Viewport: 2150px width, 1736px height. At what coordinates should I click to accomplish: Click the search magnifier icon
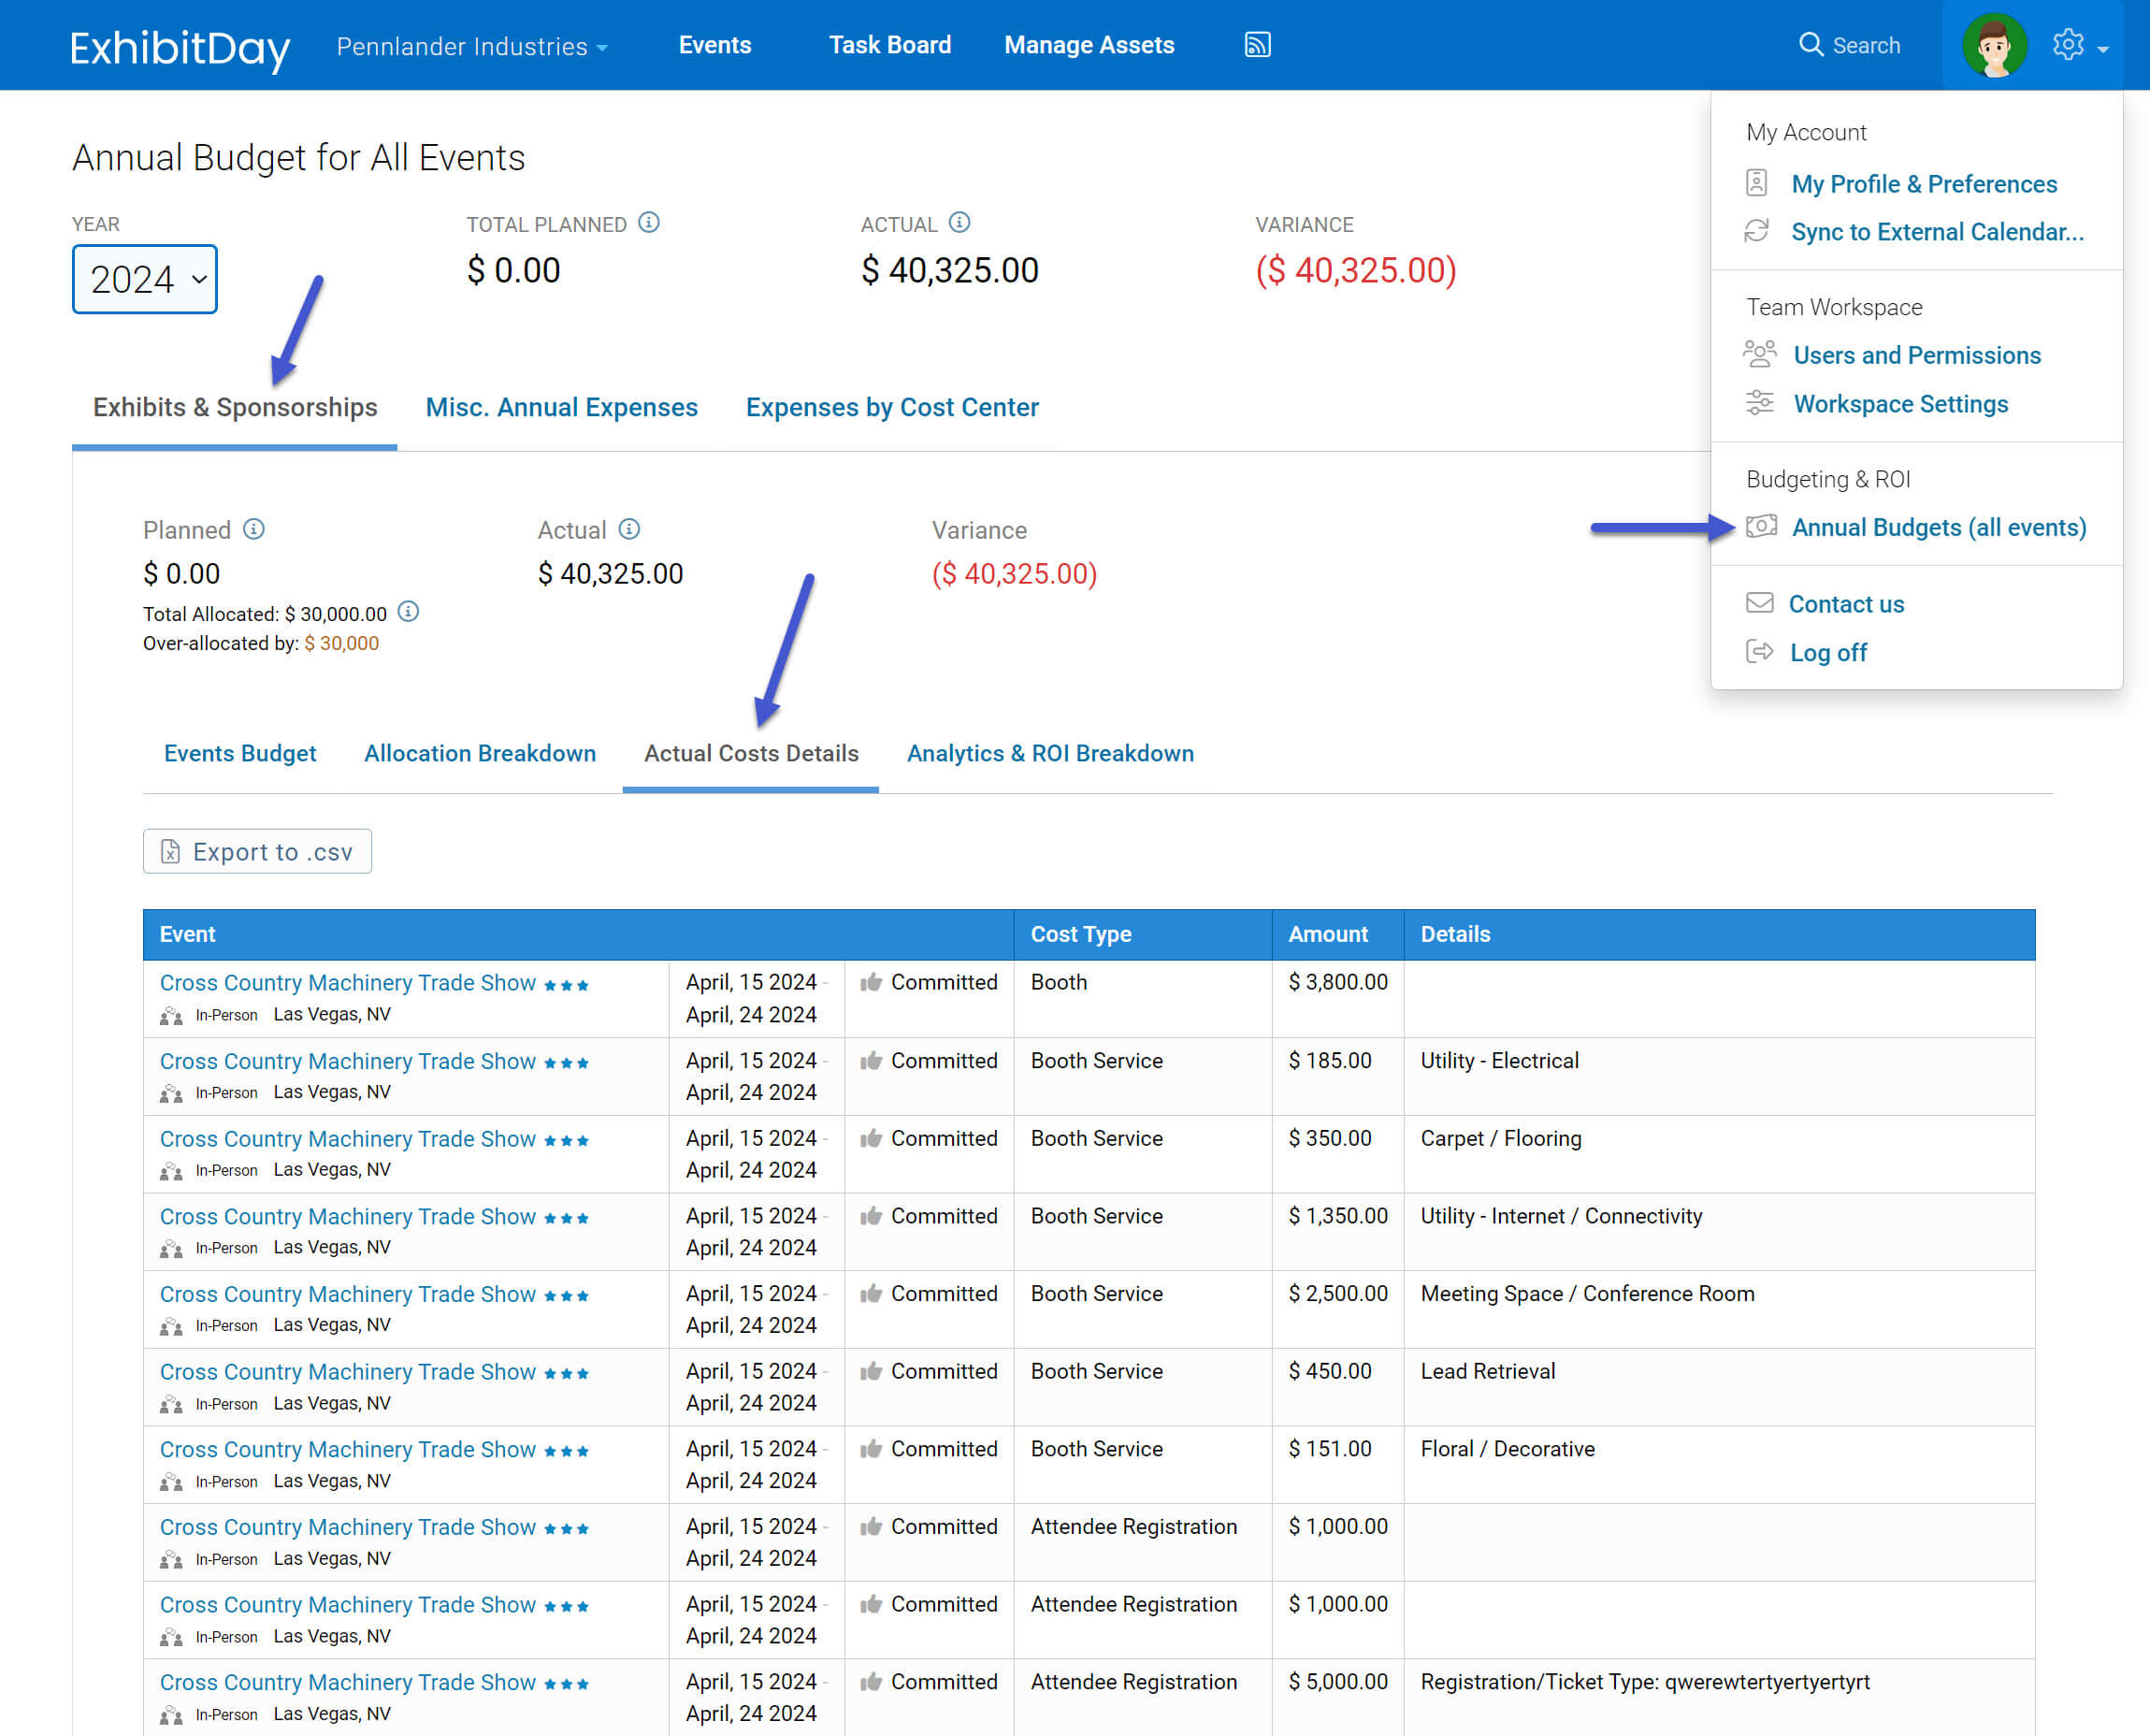[x=1810, y=45]
